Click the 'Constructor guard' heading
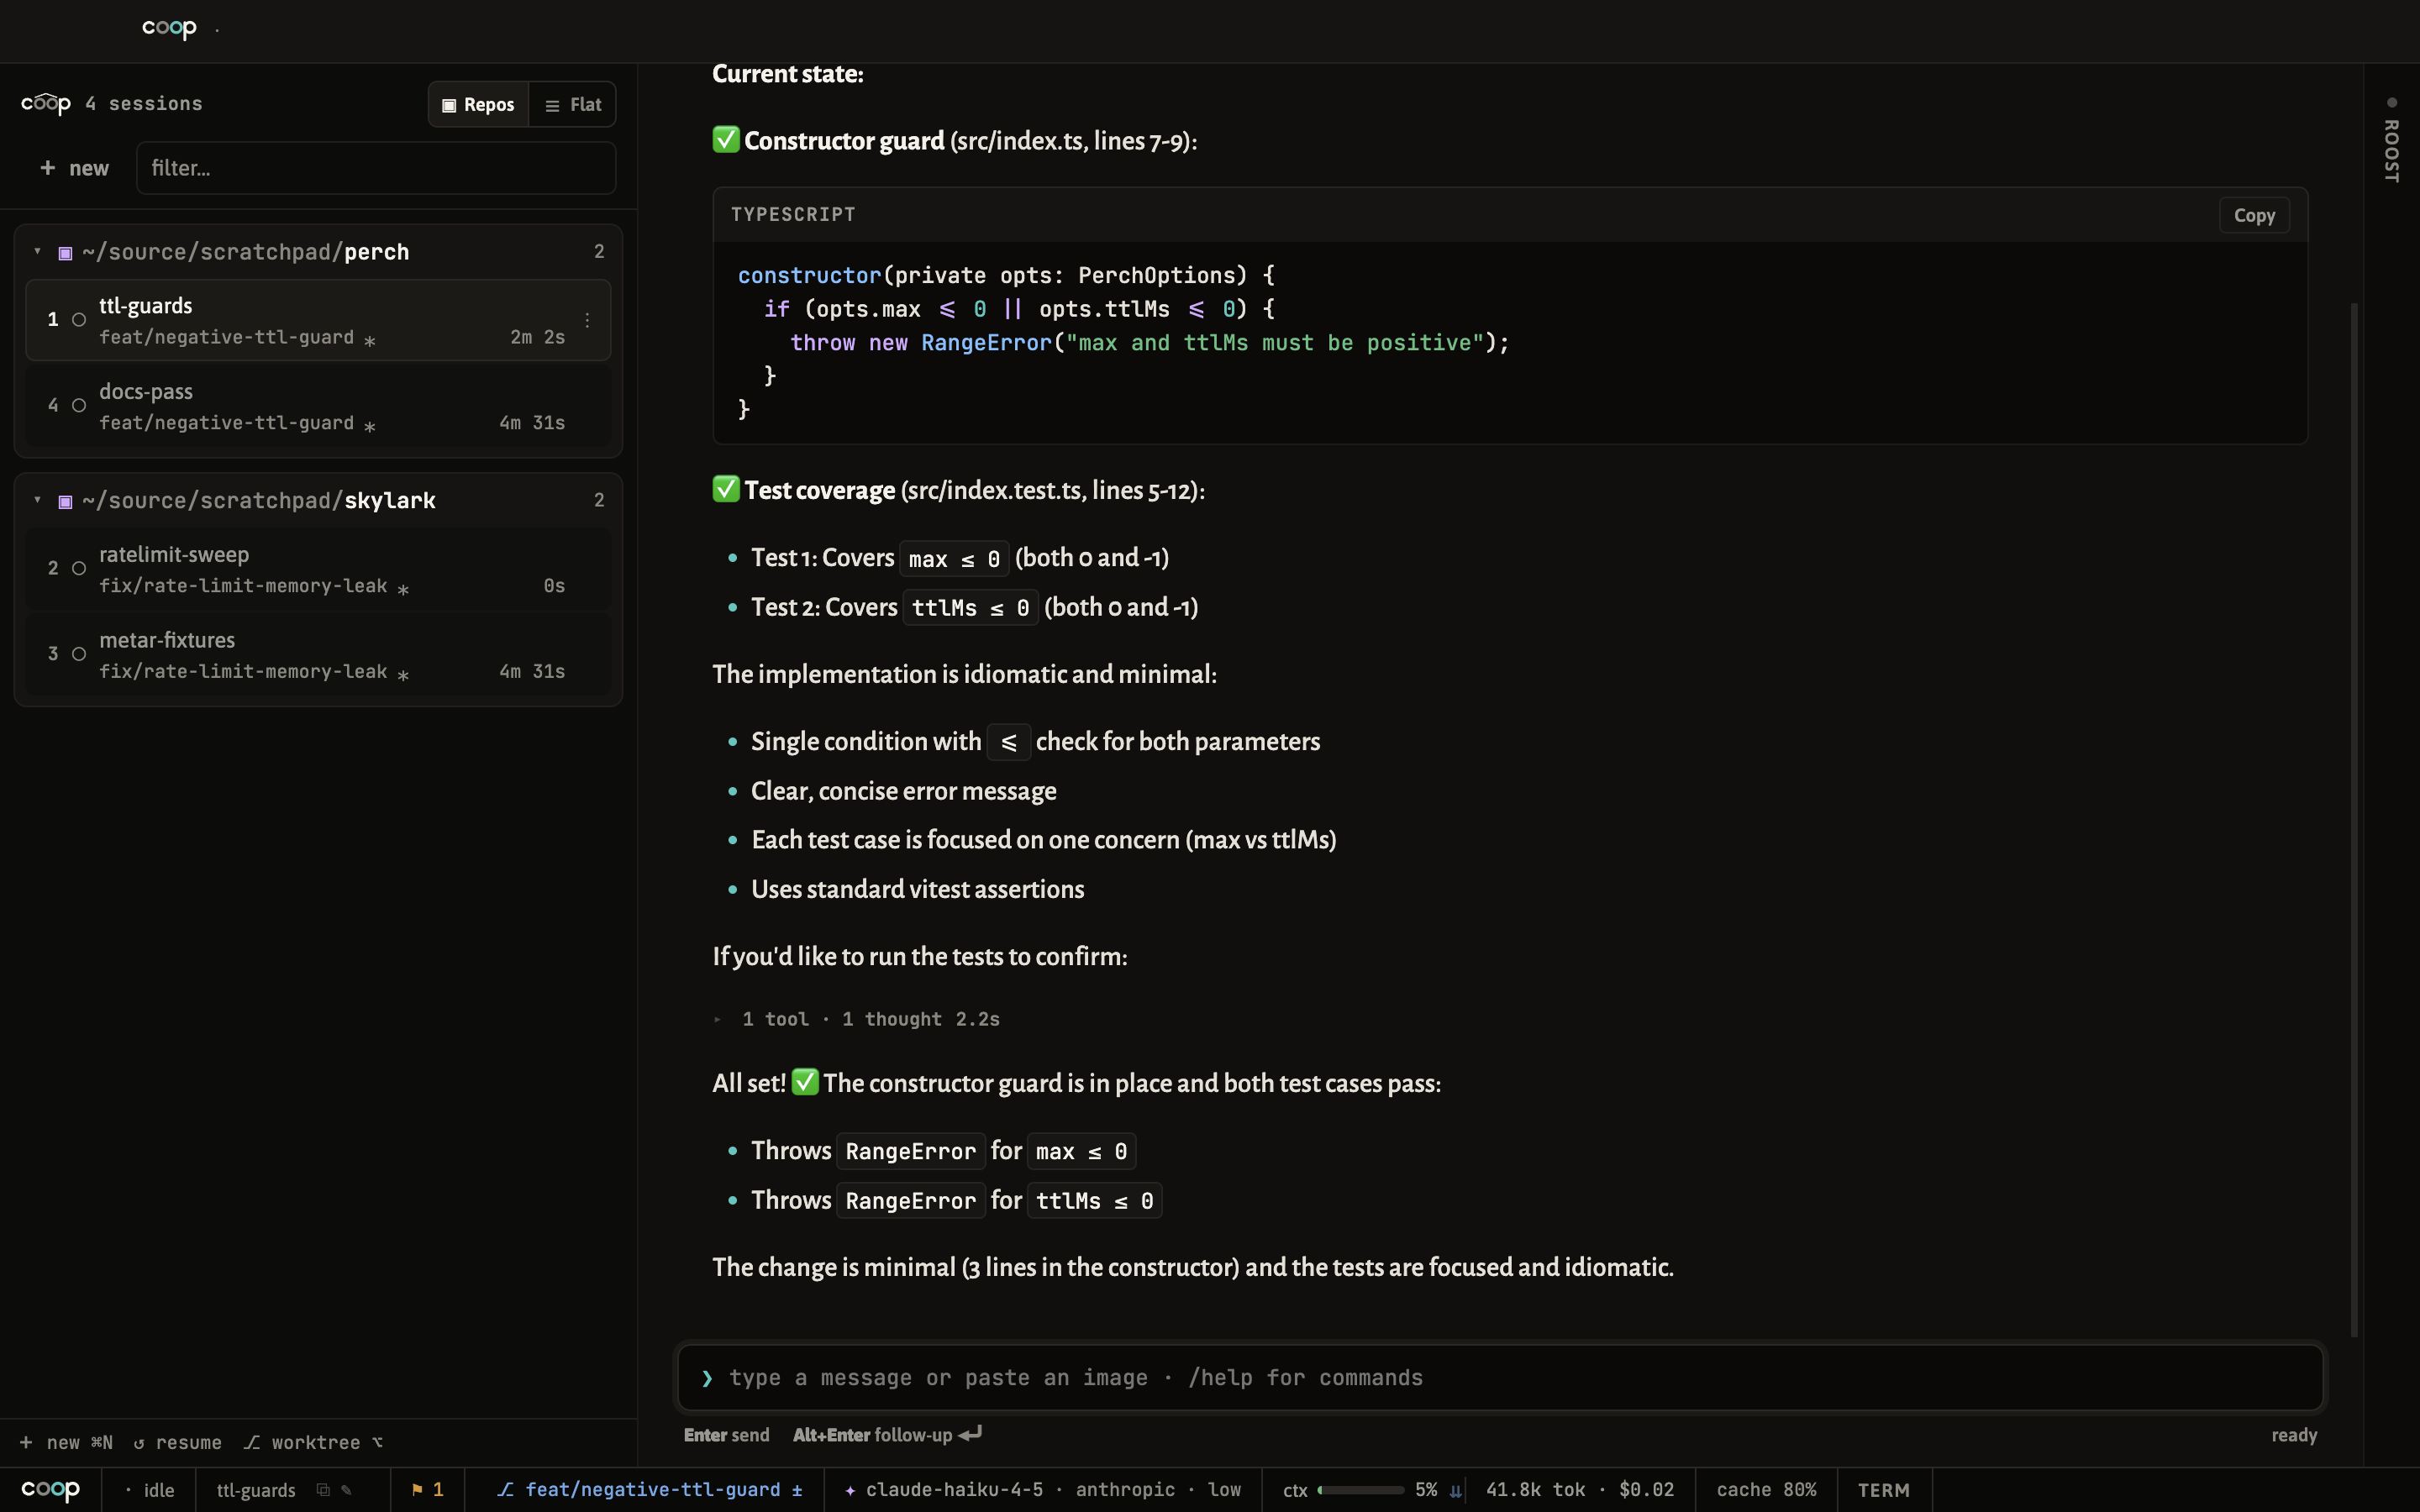 coord(844,141)
